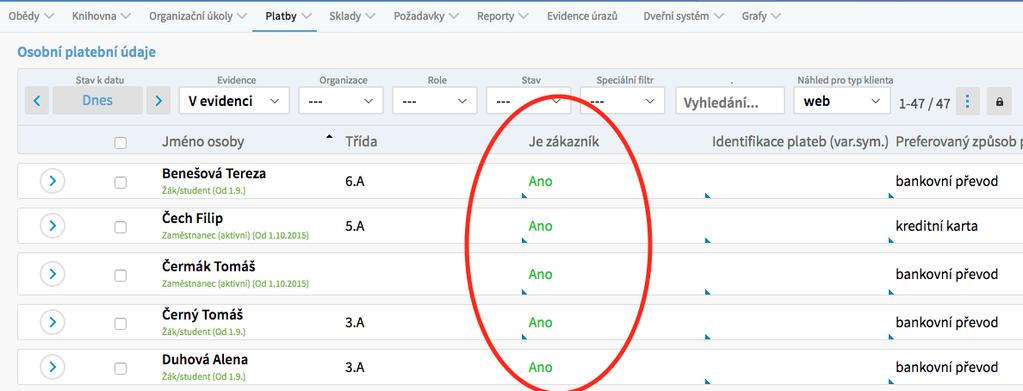Click name Černý Tomáš
The height and width of the screenshot is (391, 1023).
tap(202, 315)
